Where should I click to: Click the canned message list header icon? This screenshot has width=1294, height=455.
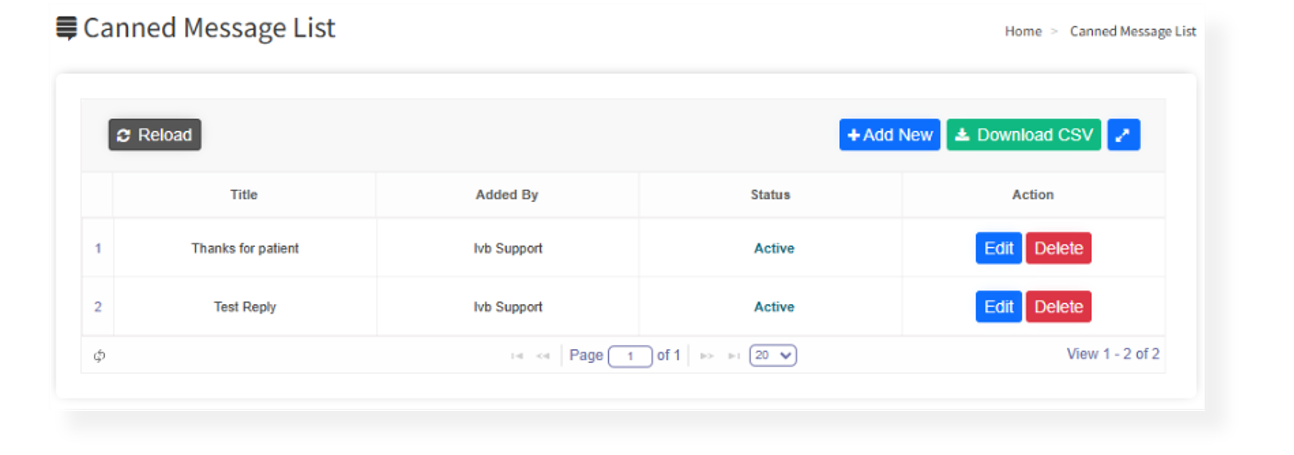66,28
